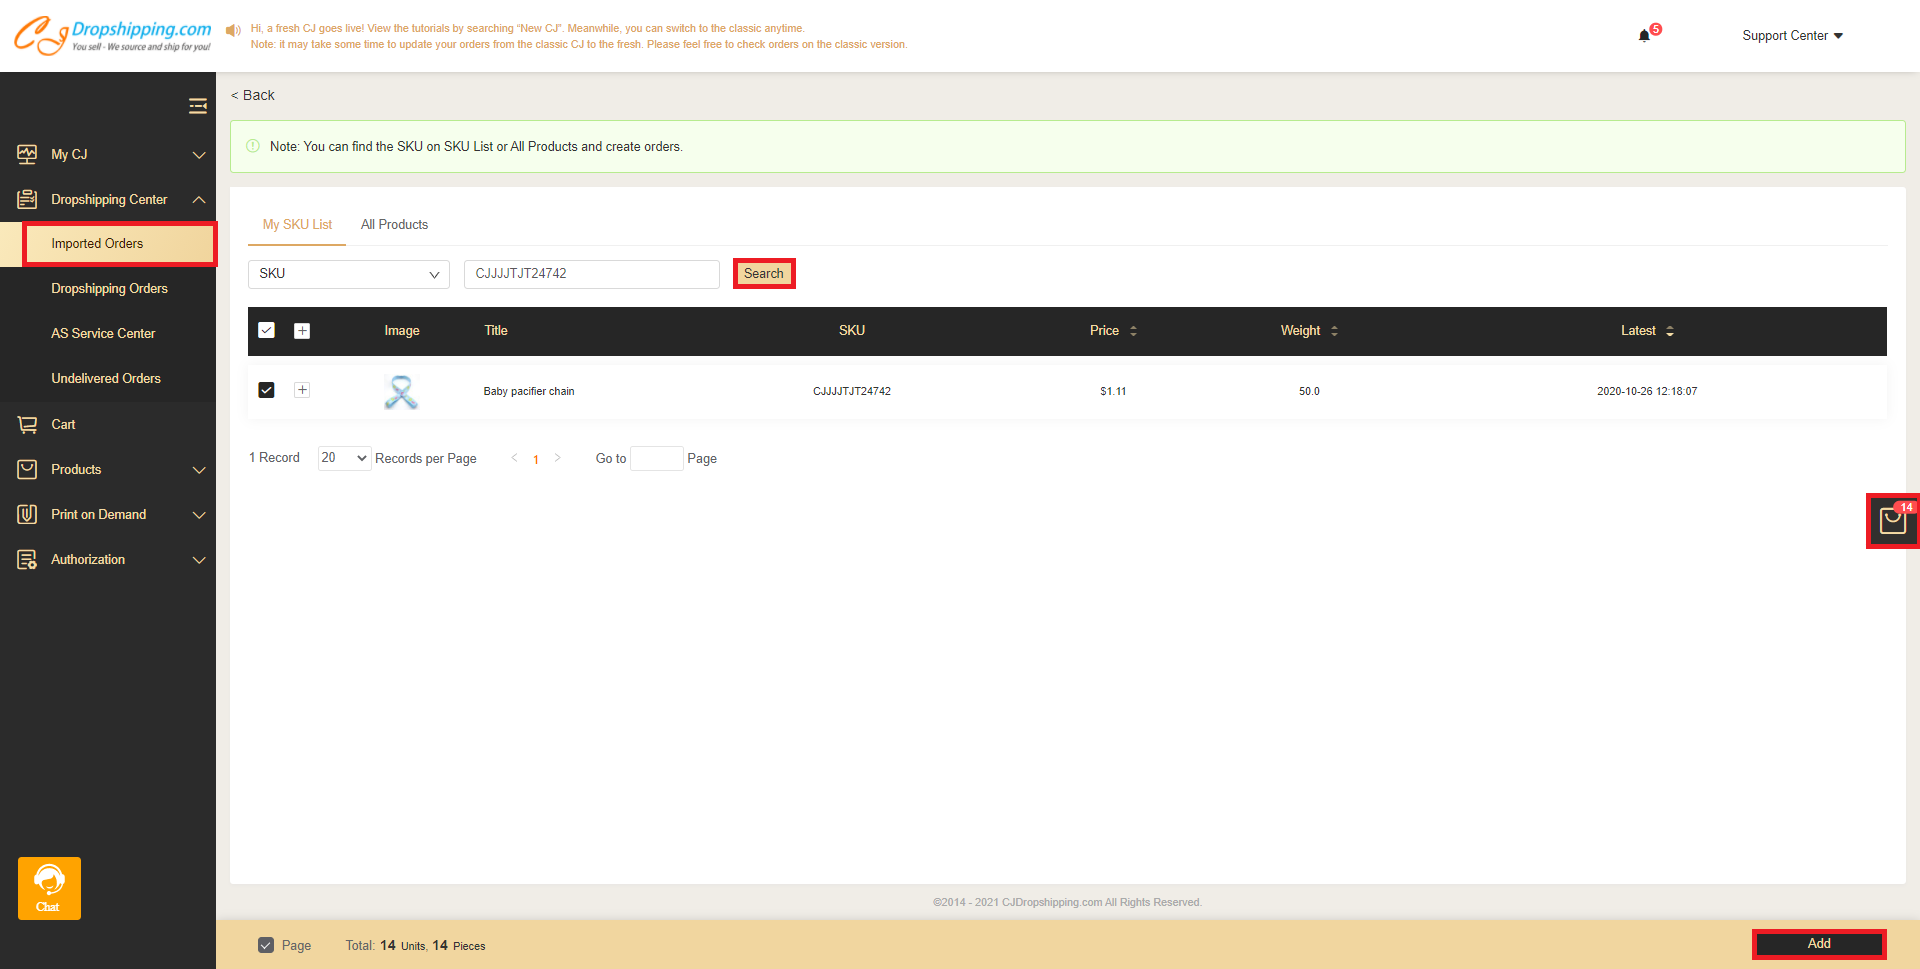This screenshot has width=1920, height=969.
Task: Open the Baby pacifier chain product thumbnail
Action: pyautogui.click(x=401, y=391)
